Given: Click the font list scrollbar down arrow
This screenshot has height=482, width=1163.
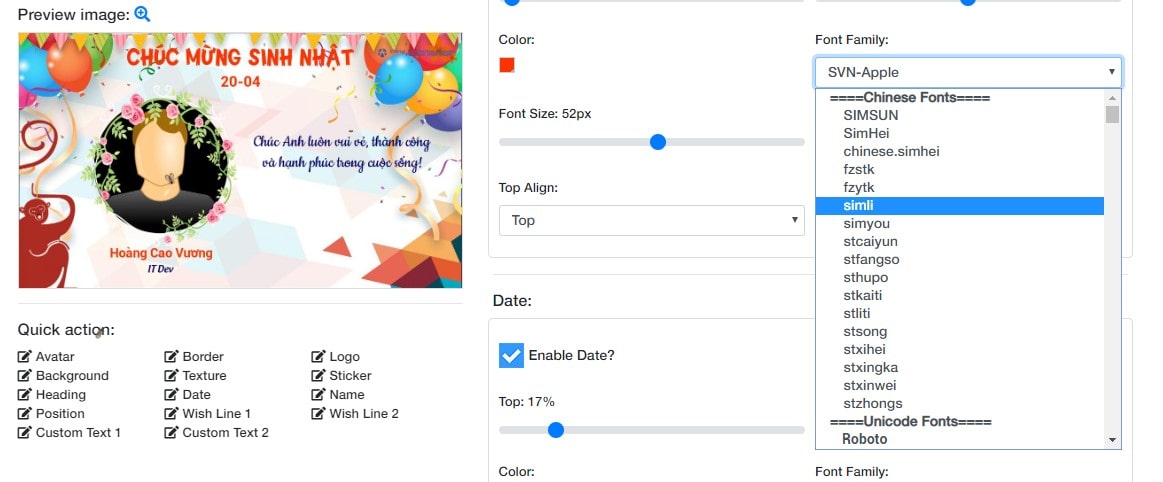Looking at the screenshot, I should coord(1112,440).
